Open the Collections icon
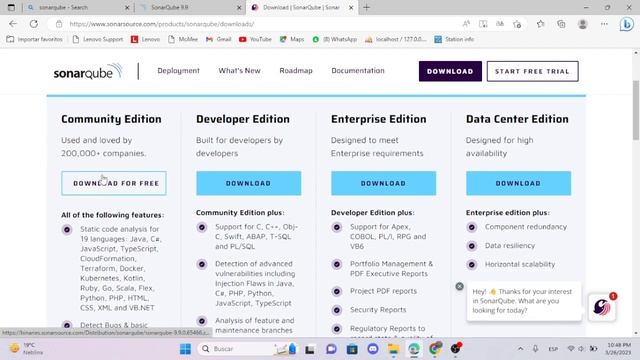The width and height of the screenshot is (640, 360). [x=561, y=24]
